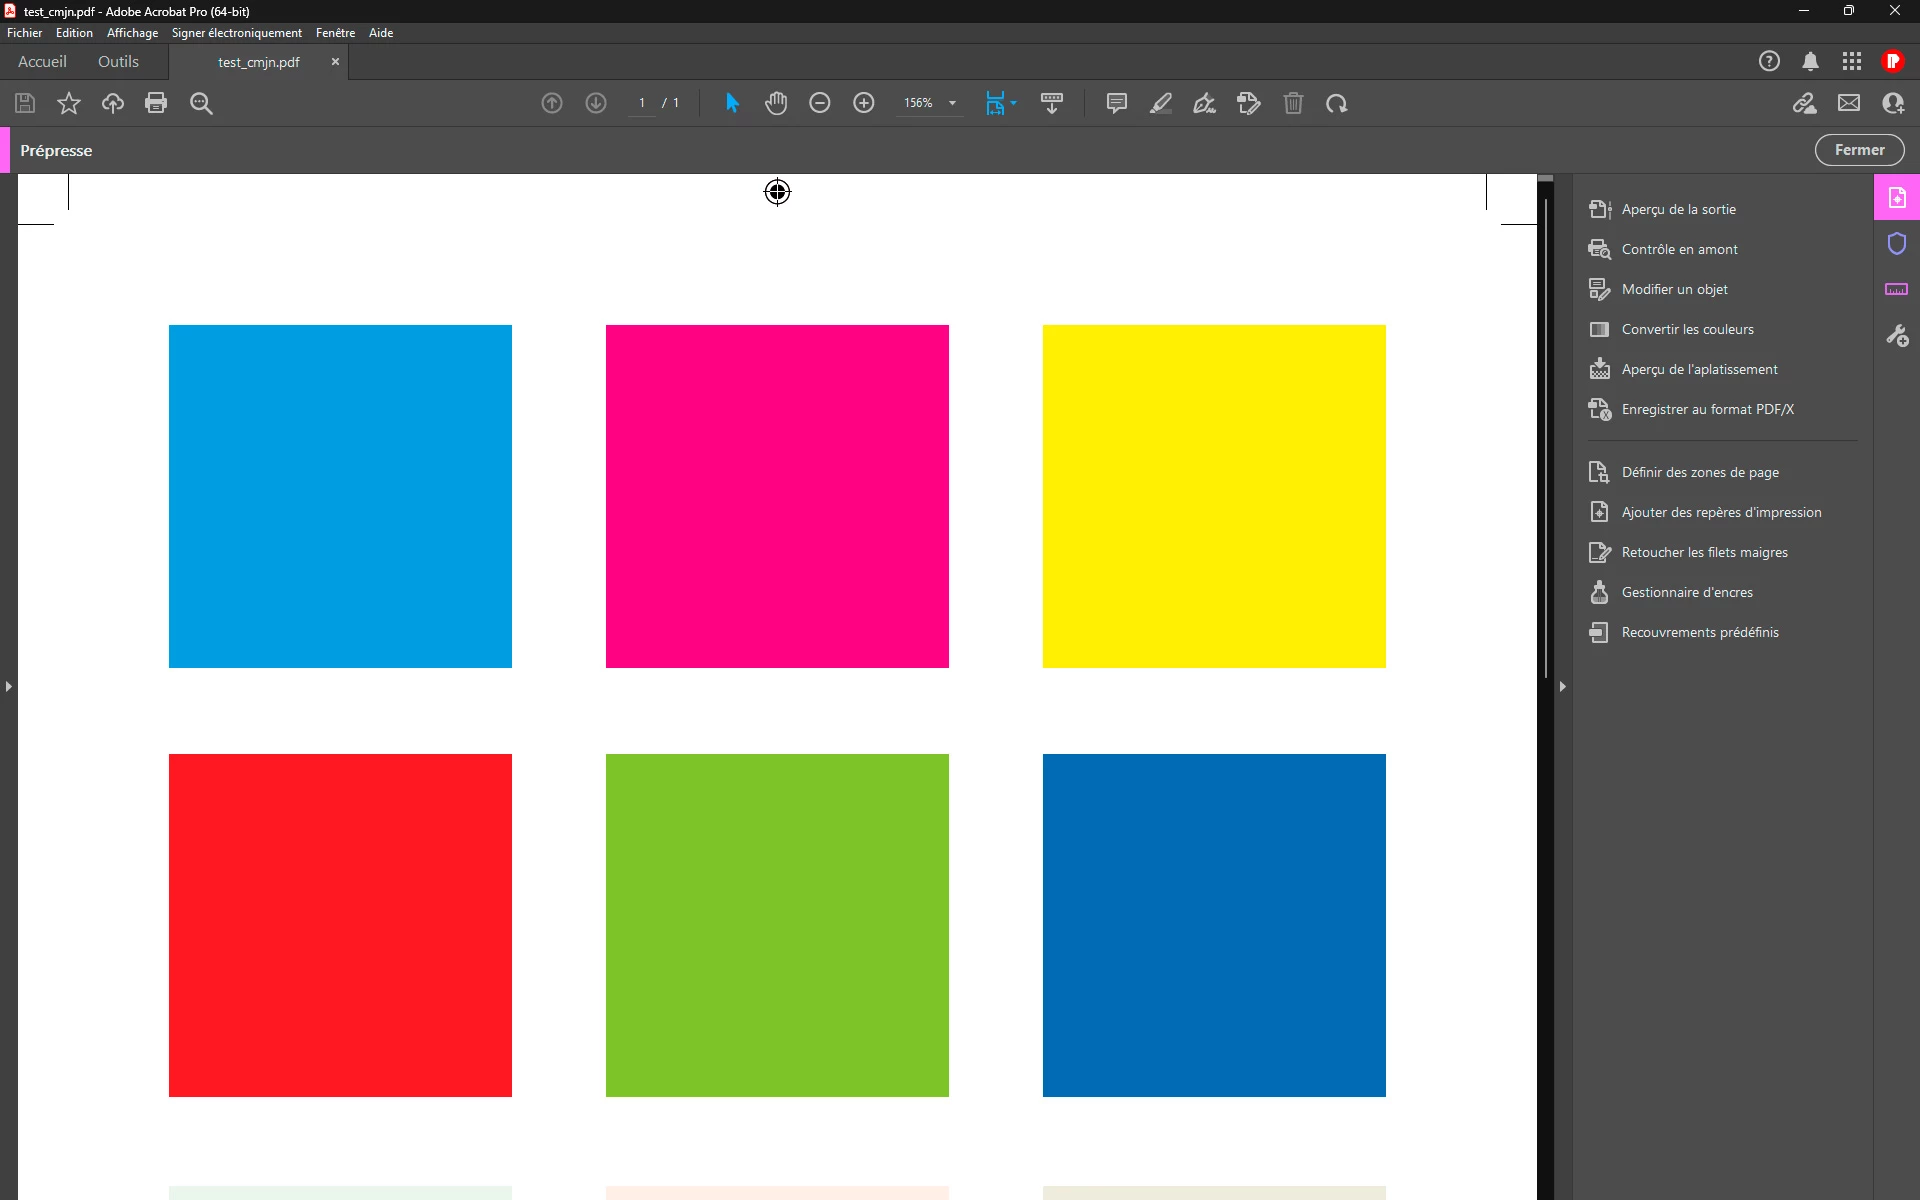This screenshot has height=1200, width=1920.
Task: Click Convertir les couleurs
Action: tap(1687, 329)
